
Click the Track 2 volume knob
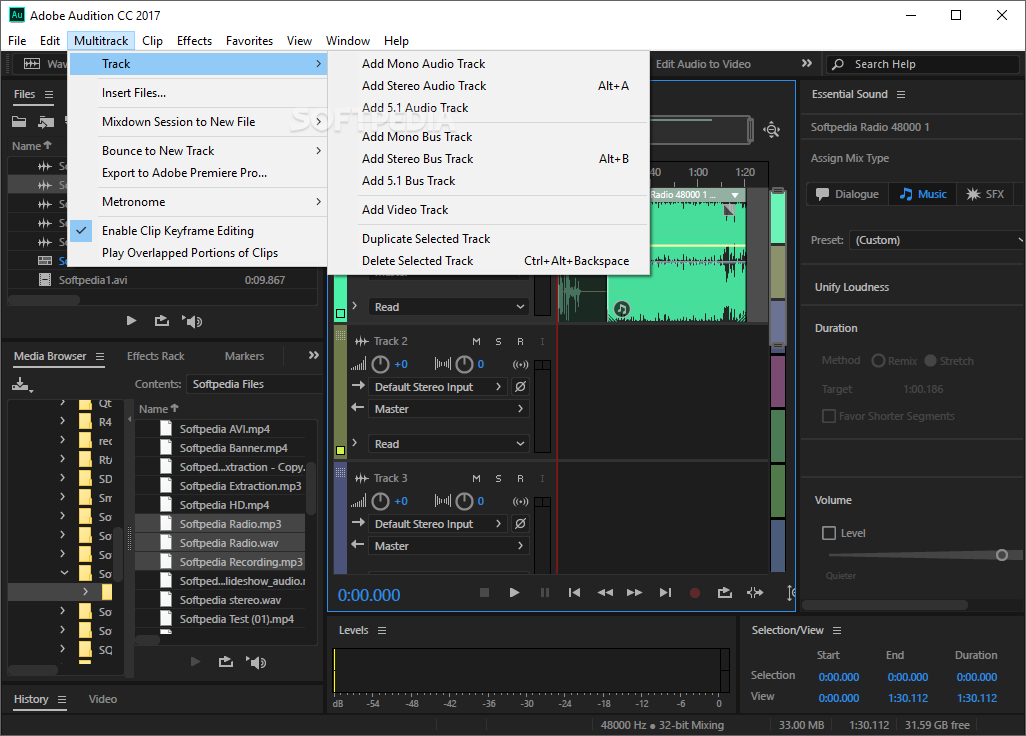tap(380, 364)
